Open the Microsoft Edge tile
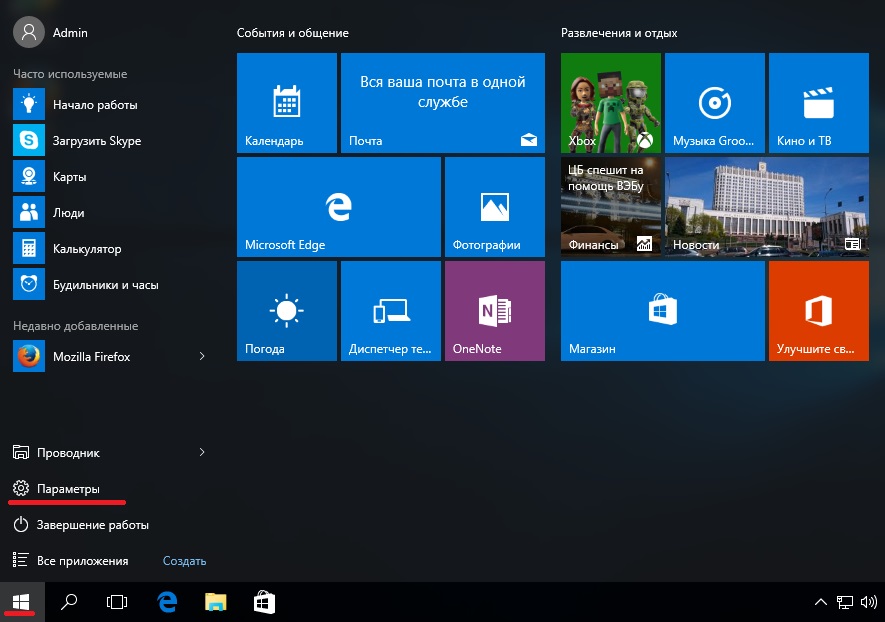The width and height of the screenshot is (885, 622). (x=338, y=206)
